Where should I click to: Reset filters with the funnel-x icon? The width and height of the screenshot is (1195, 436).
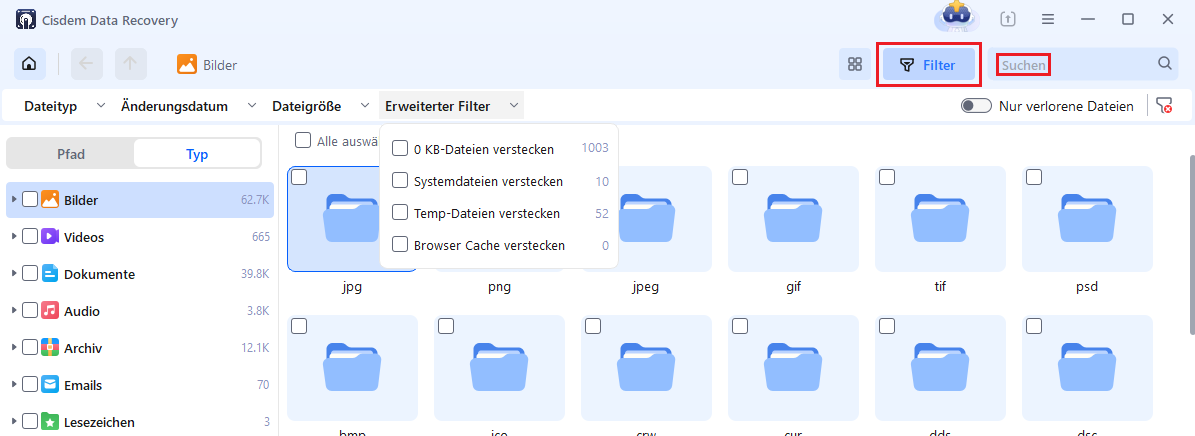pyautogui.click(x=1164, y=106)
